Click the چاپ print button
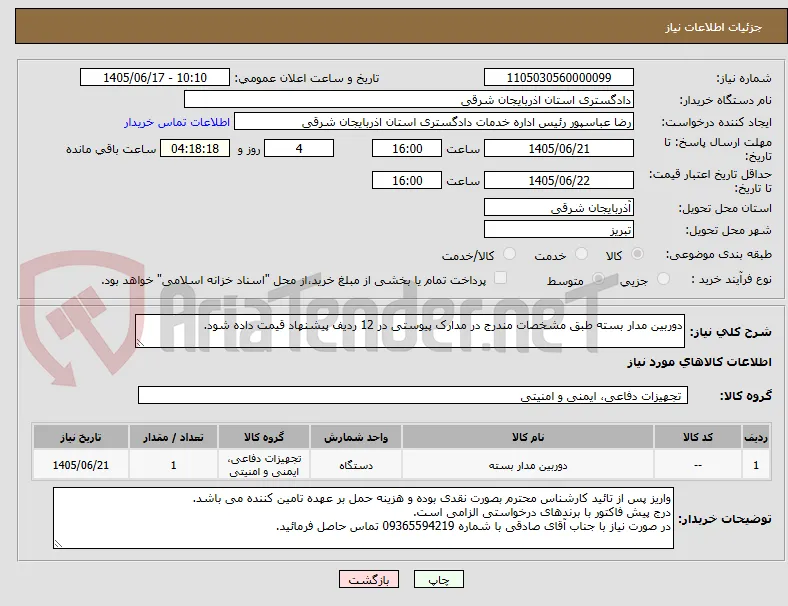This screenshot has width=788, height=606. pyautogui.click(x=438, y=579)
